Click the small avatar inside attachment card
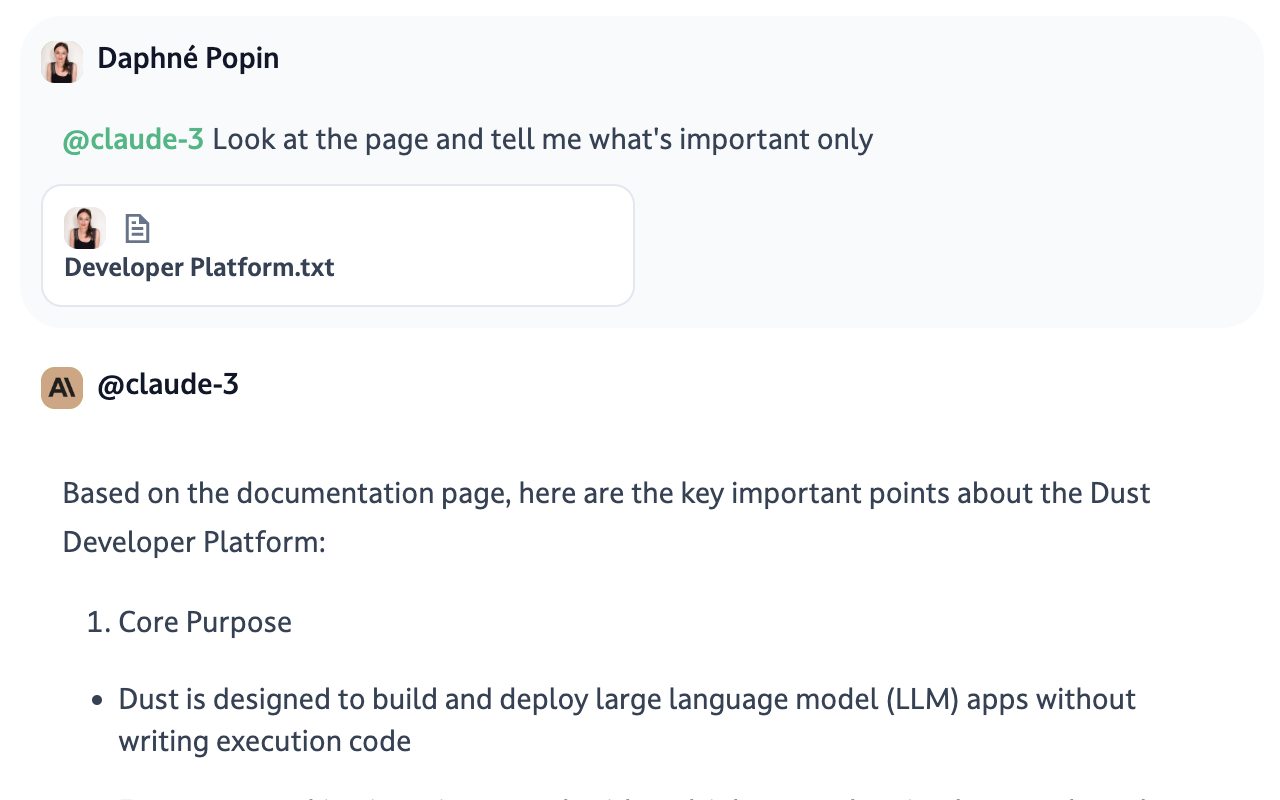 [85, 229]
